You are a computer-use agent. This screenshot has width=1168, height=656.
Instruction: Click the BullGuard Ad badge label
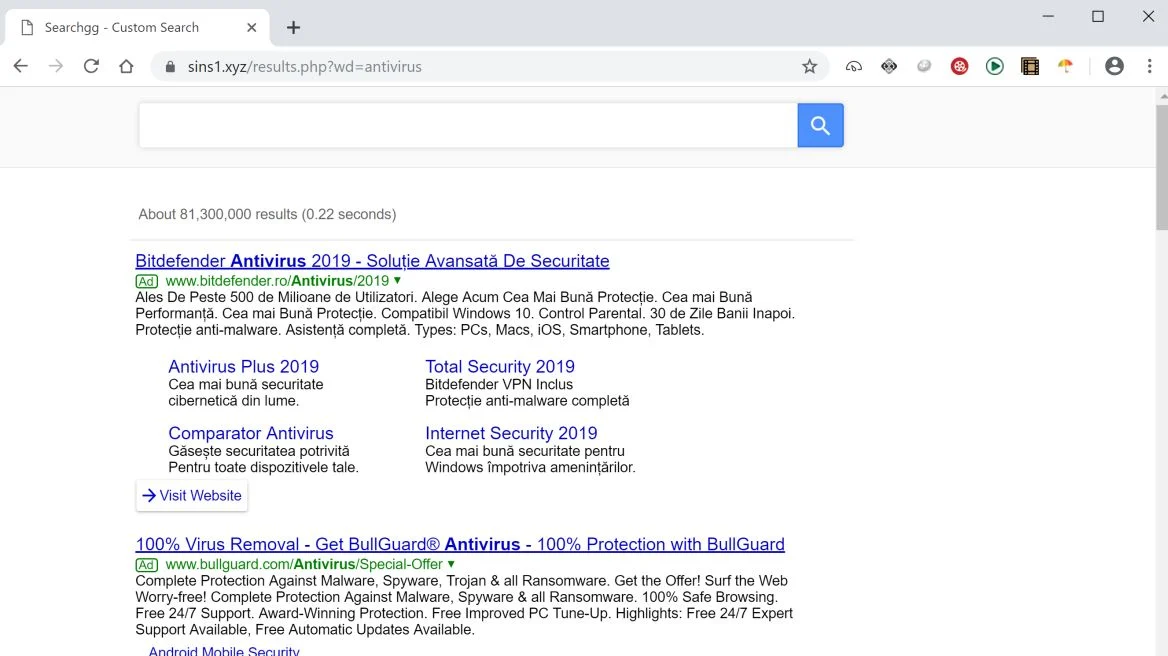point(147,564)
